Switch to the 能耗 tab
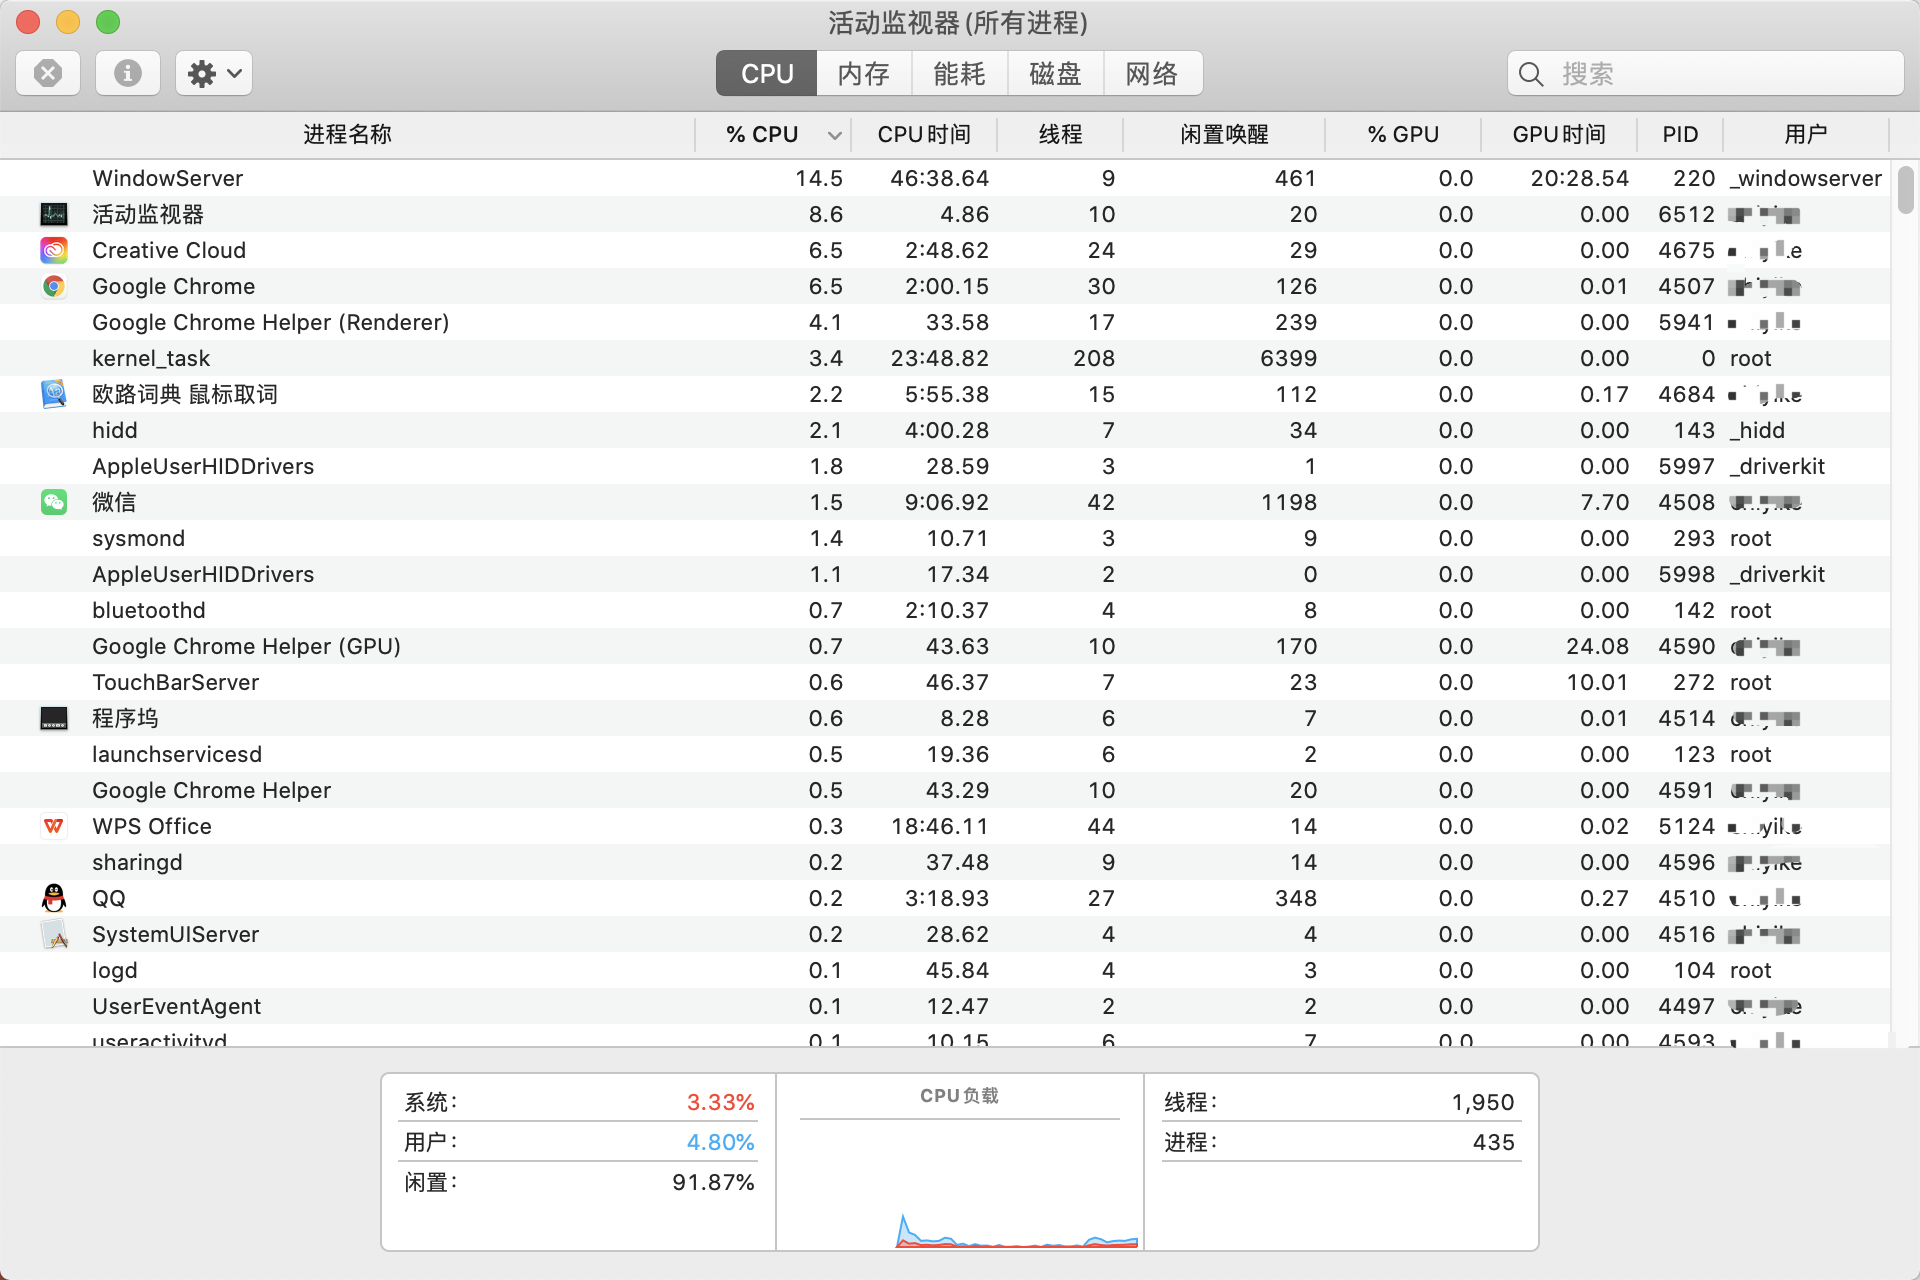 click(959, 73)
